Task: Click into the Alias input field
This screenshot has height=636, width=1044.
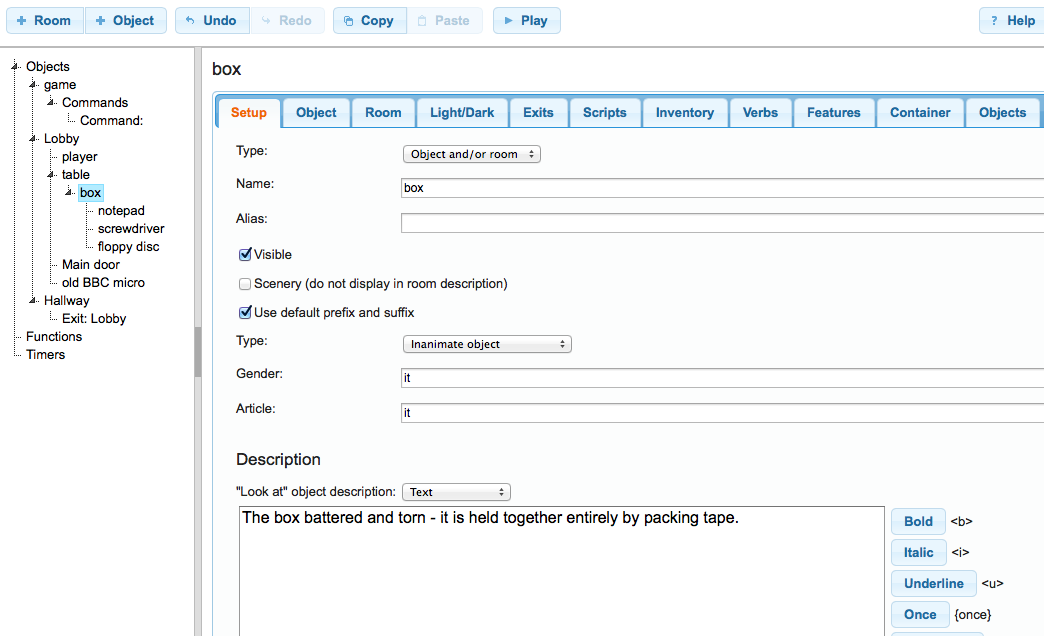Action: 720,223
